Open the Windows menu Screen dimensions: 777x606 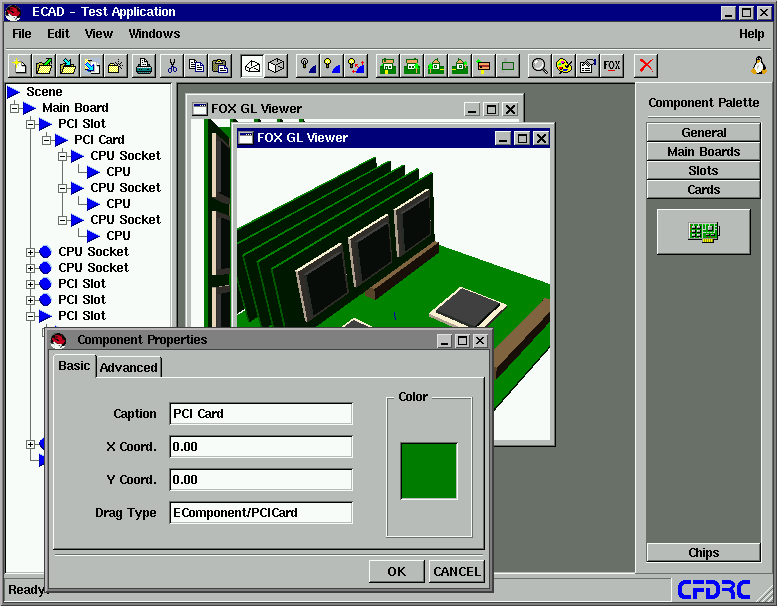pos(154,34)
